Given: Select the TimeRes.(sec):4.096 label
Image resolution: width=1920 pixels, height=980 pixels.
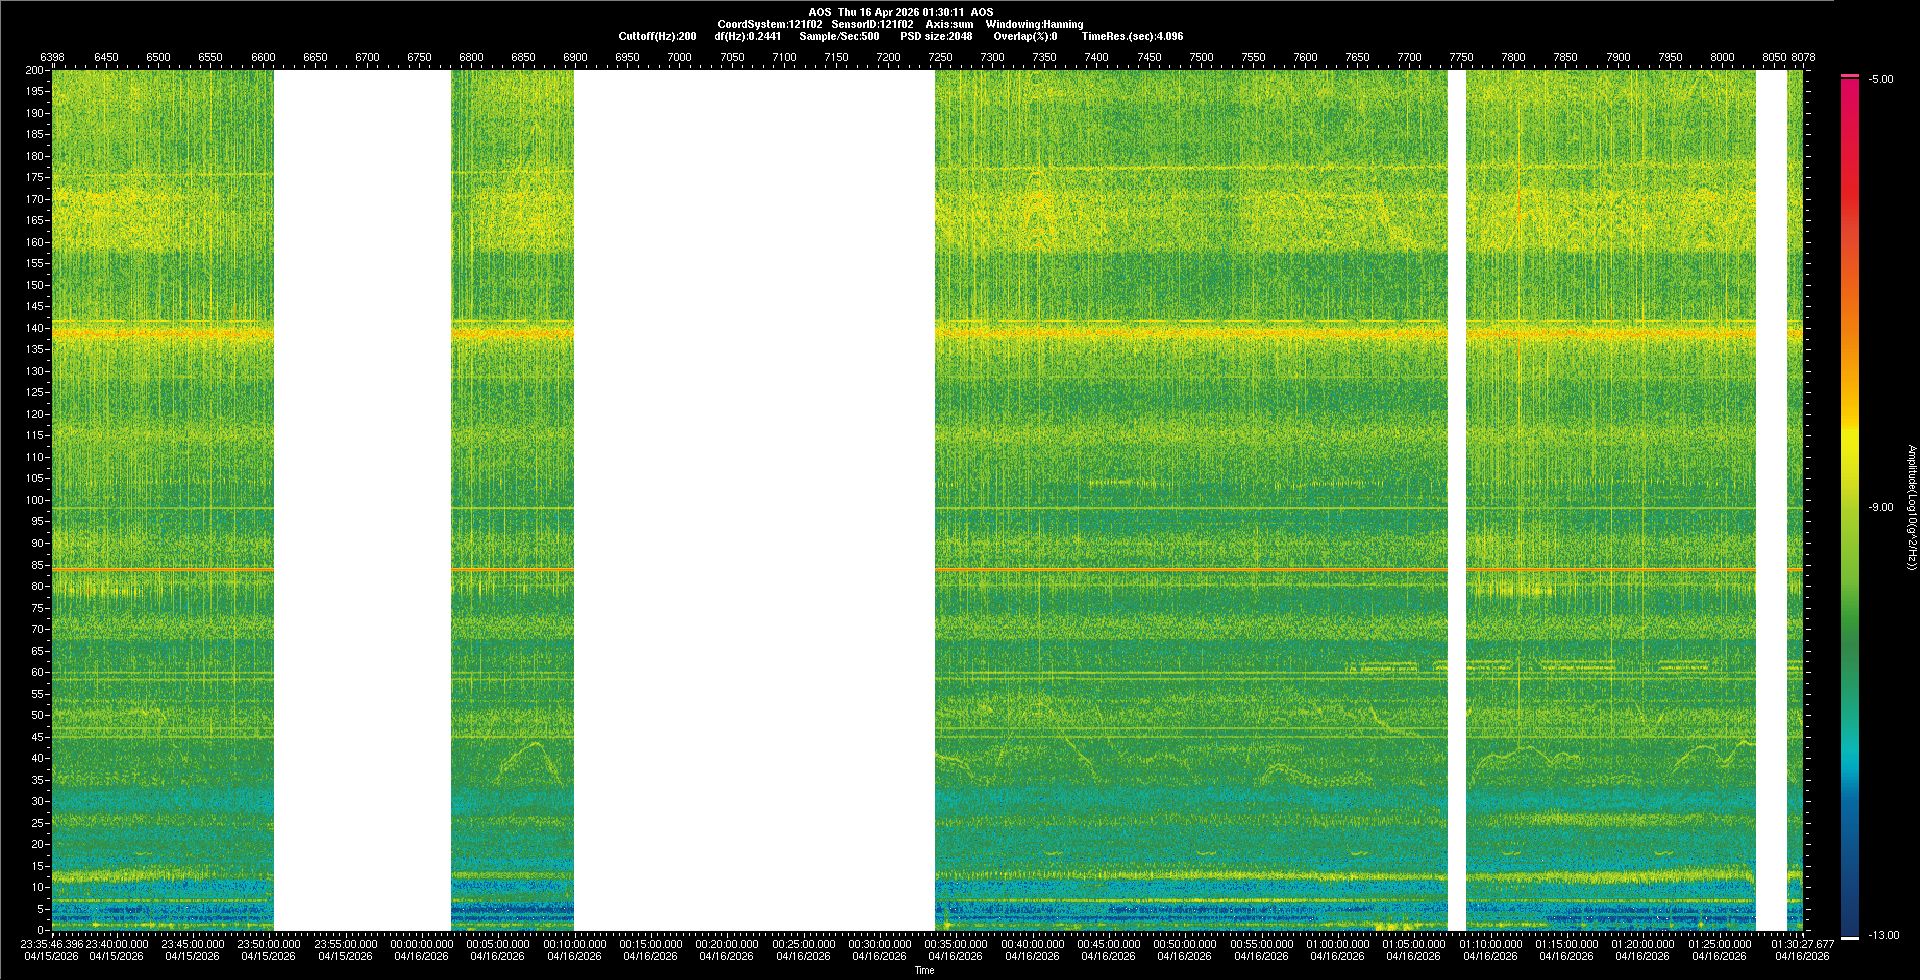Looking at the screenshot, I should [1132, 36].
